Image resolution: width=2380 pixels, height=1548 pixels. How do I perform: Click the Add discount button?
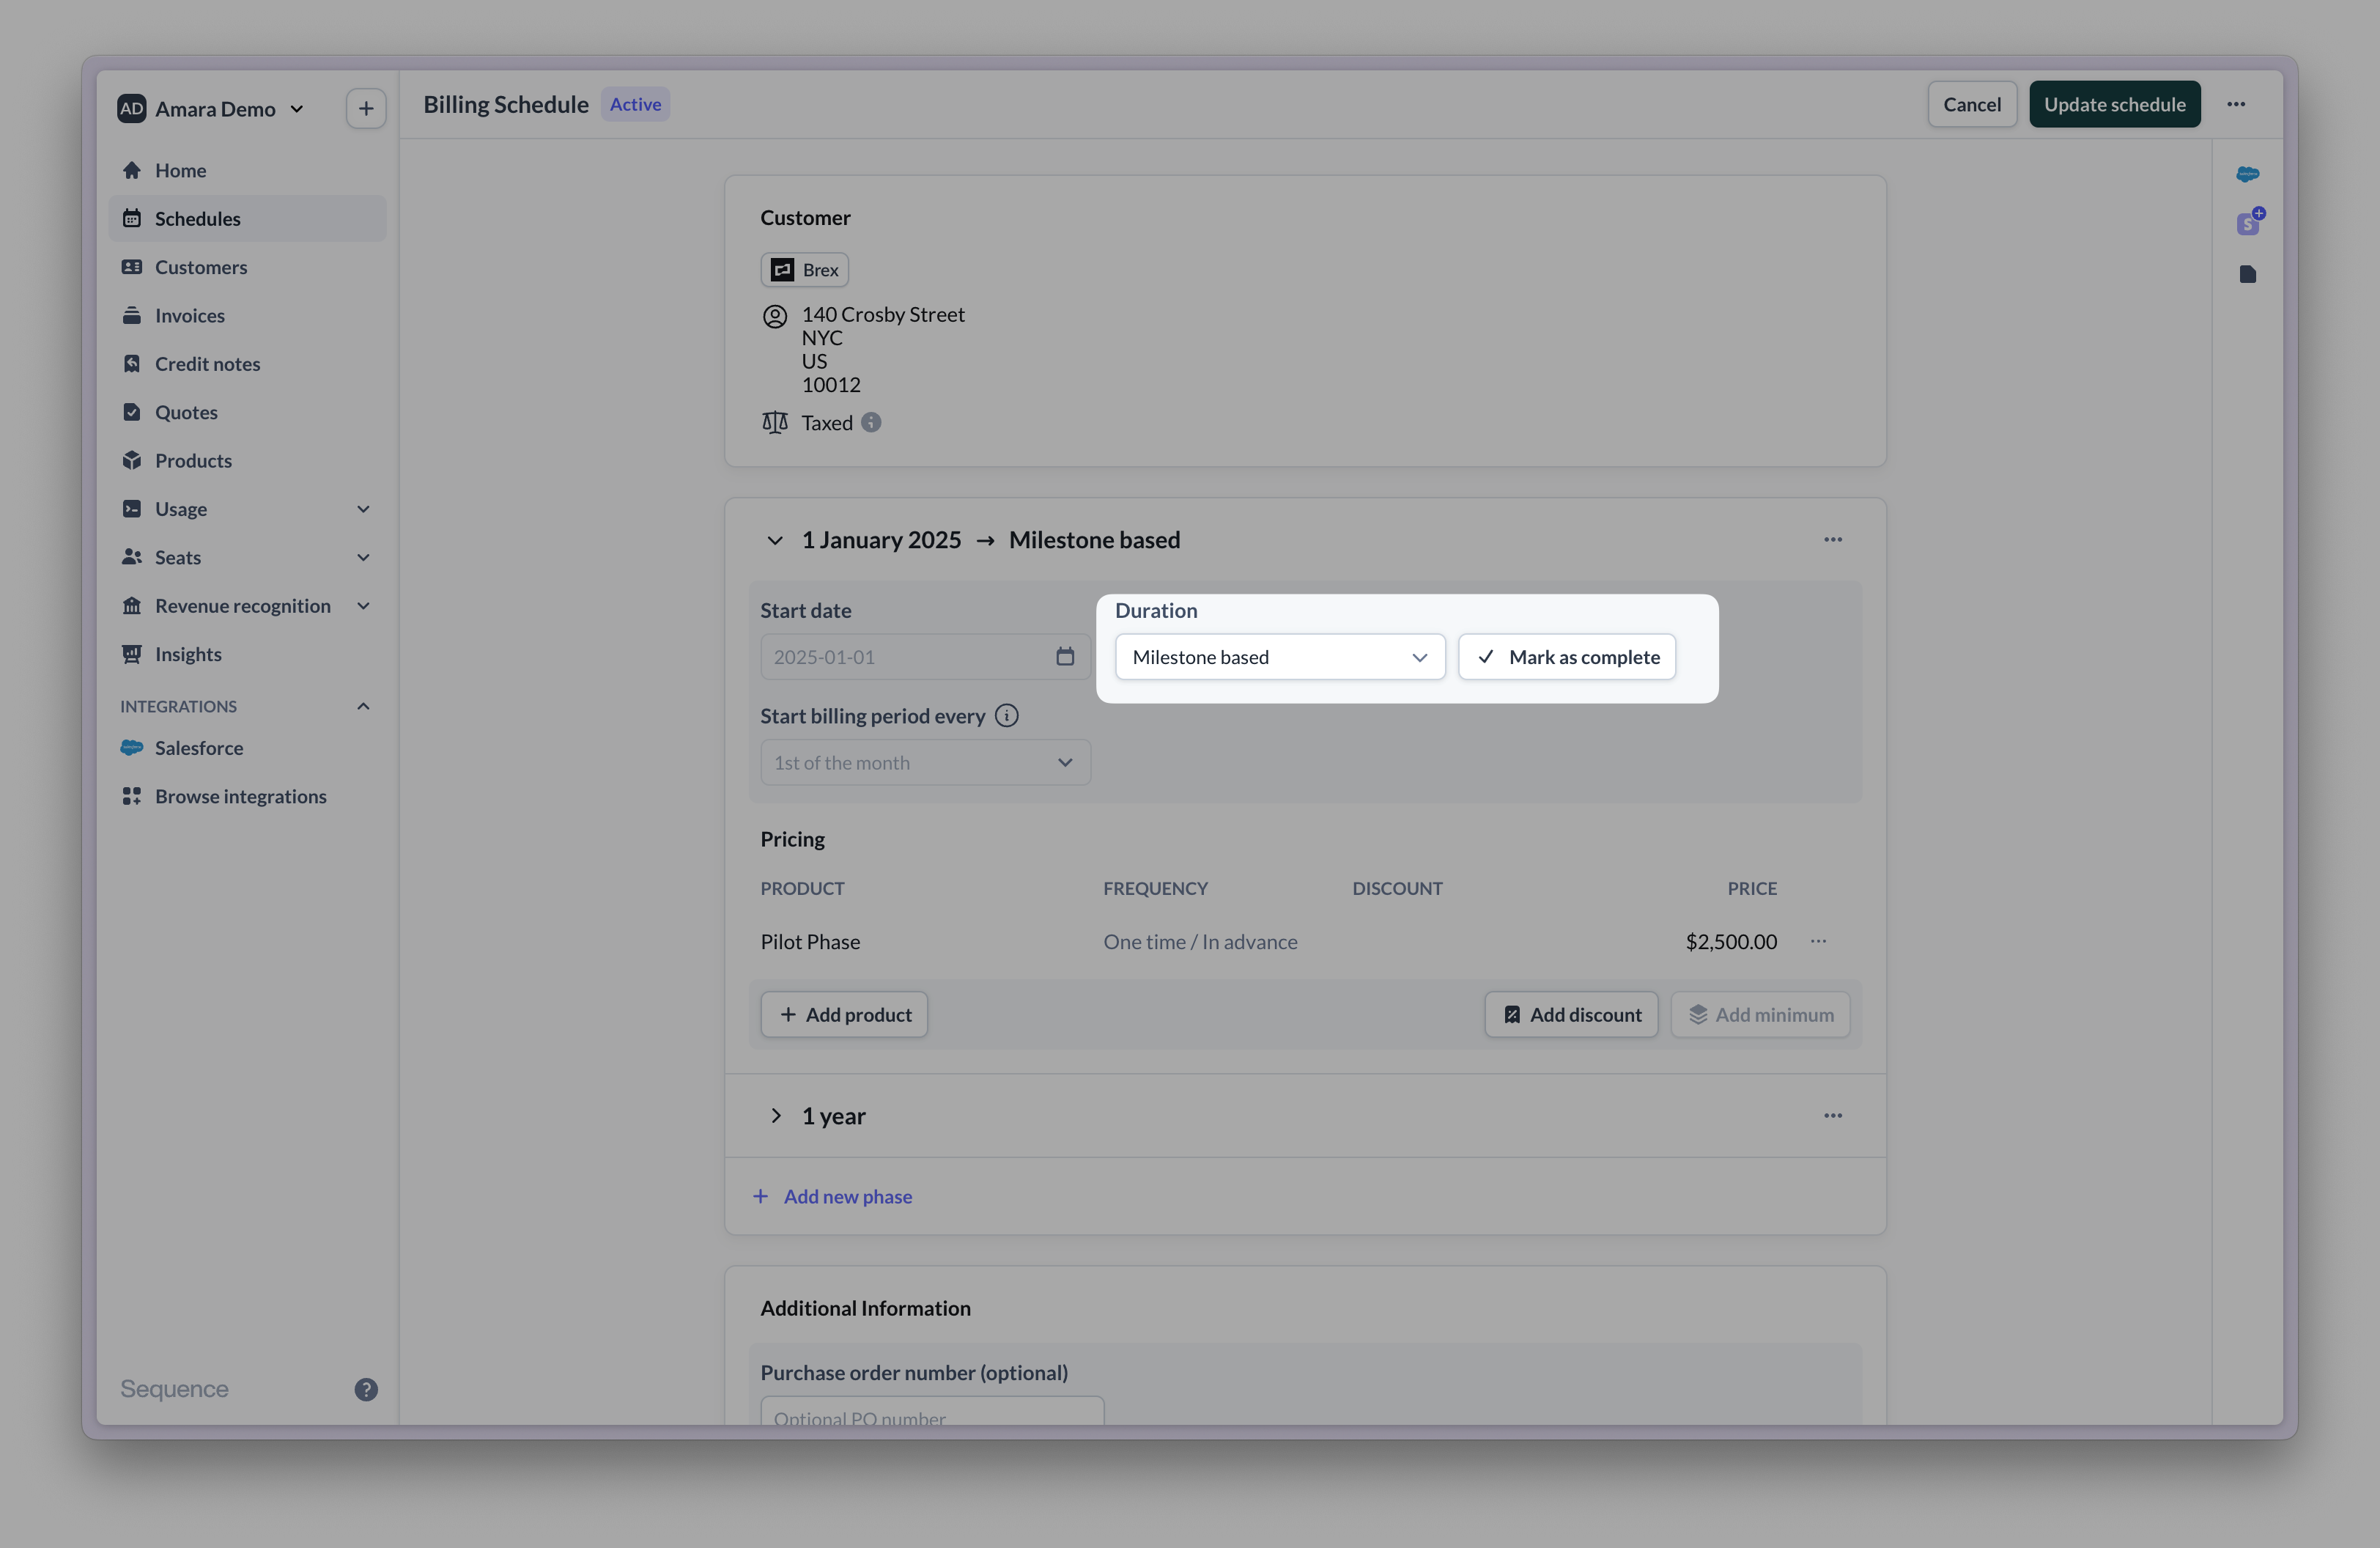(1571, 1015)
